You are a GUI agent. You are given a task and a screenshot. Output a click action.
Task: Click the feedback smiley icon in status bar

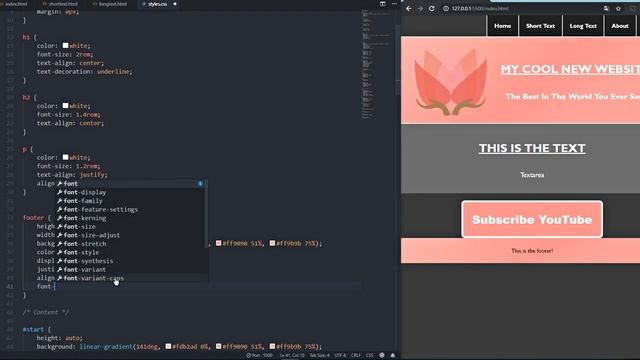[x=382, y=356]
